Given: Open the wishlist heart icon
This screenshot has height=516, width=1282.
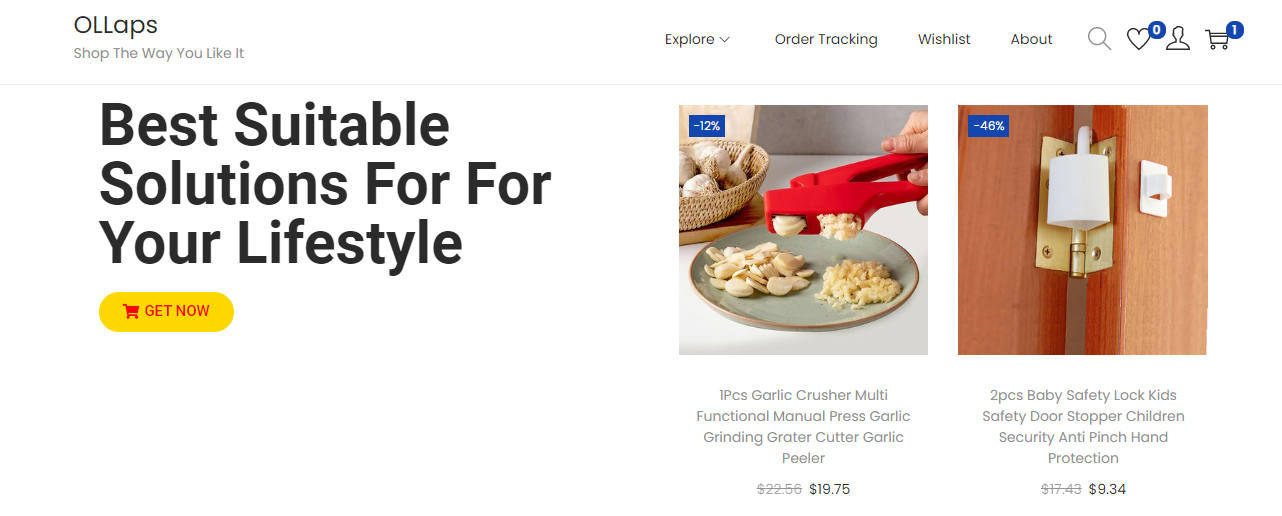Looking at the screenshot, I should [1138, 40].
